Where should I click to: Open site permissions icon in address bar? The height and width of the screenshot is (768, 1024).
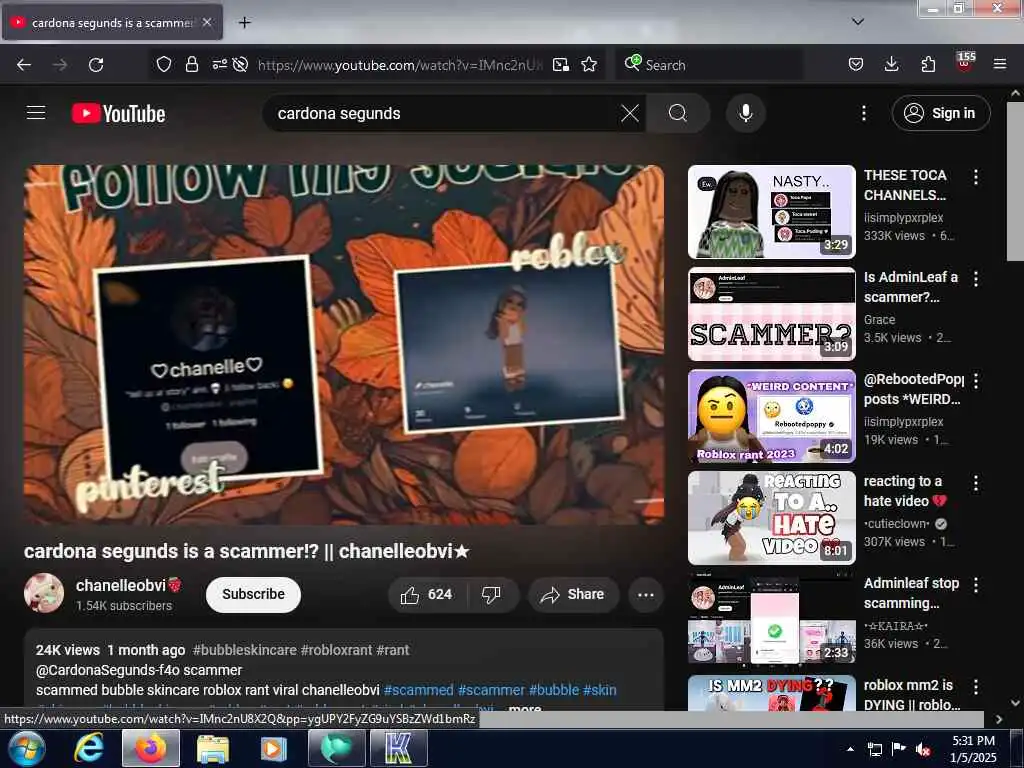coord(219,64)
